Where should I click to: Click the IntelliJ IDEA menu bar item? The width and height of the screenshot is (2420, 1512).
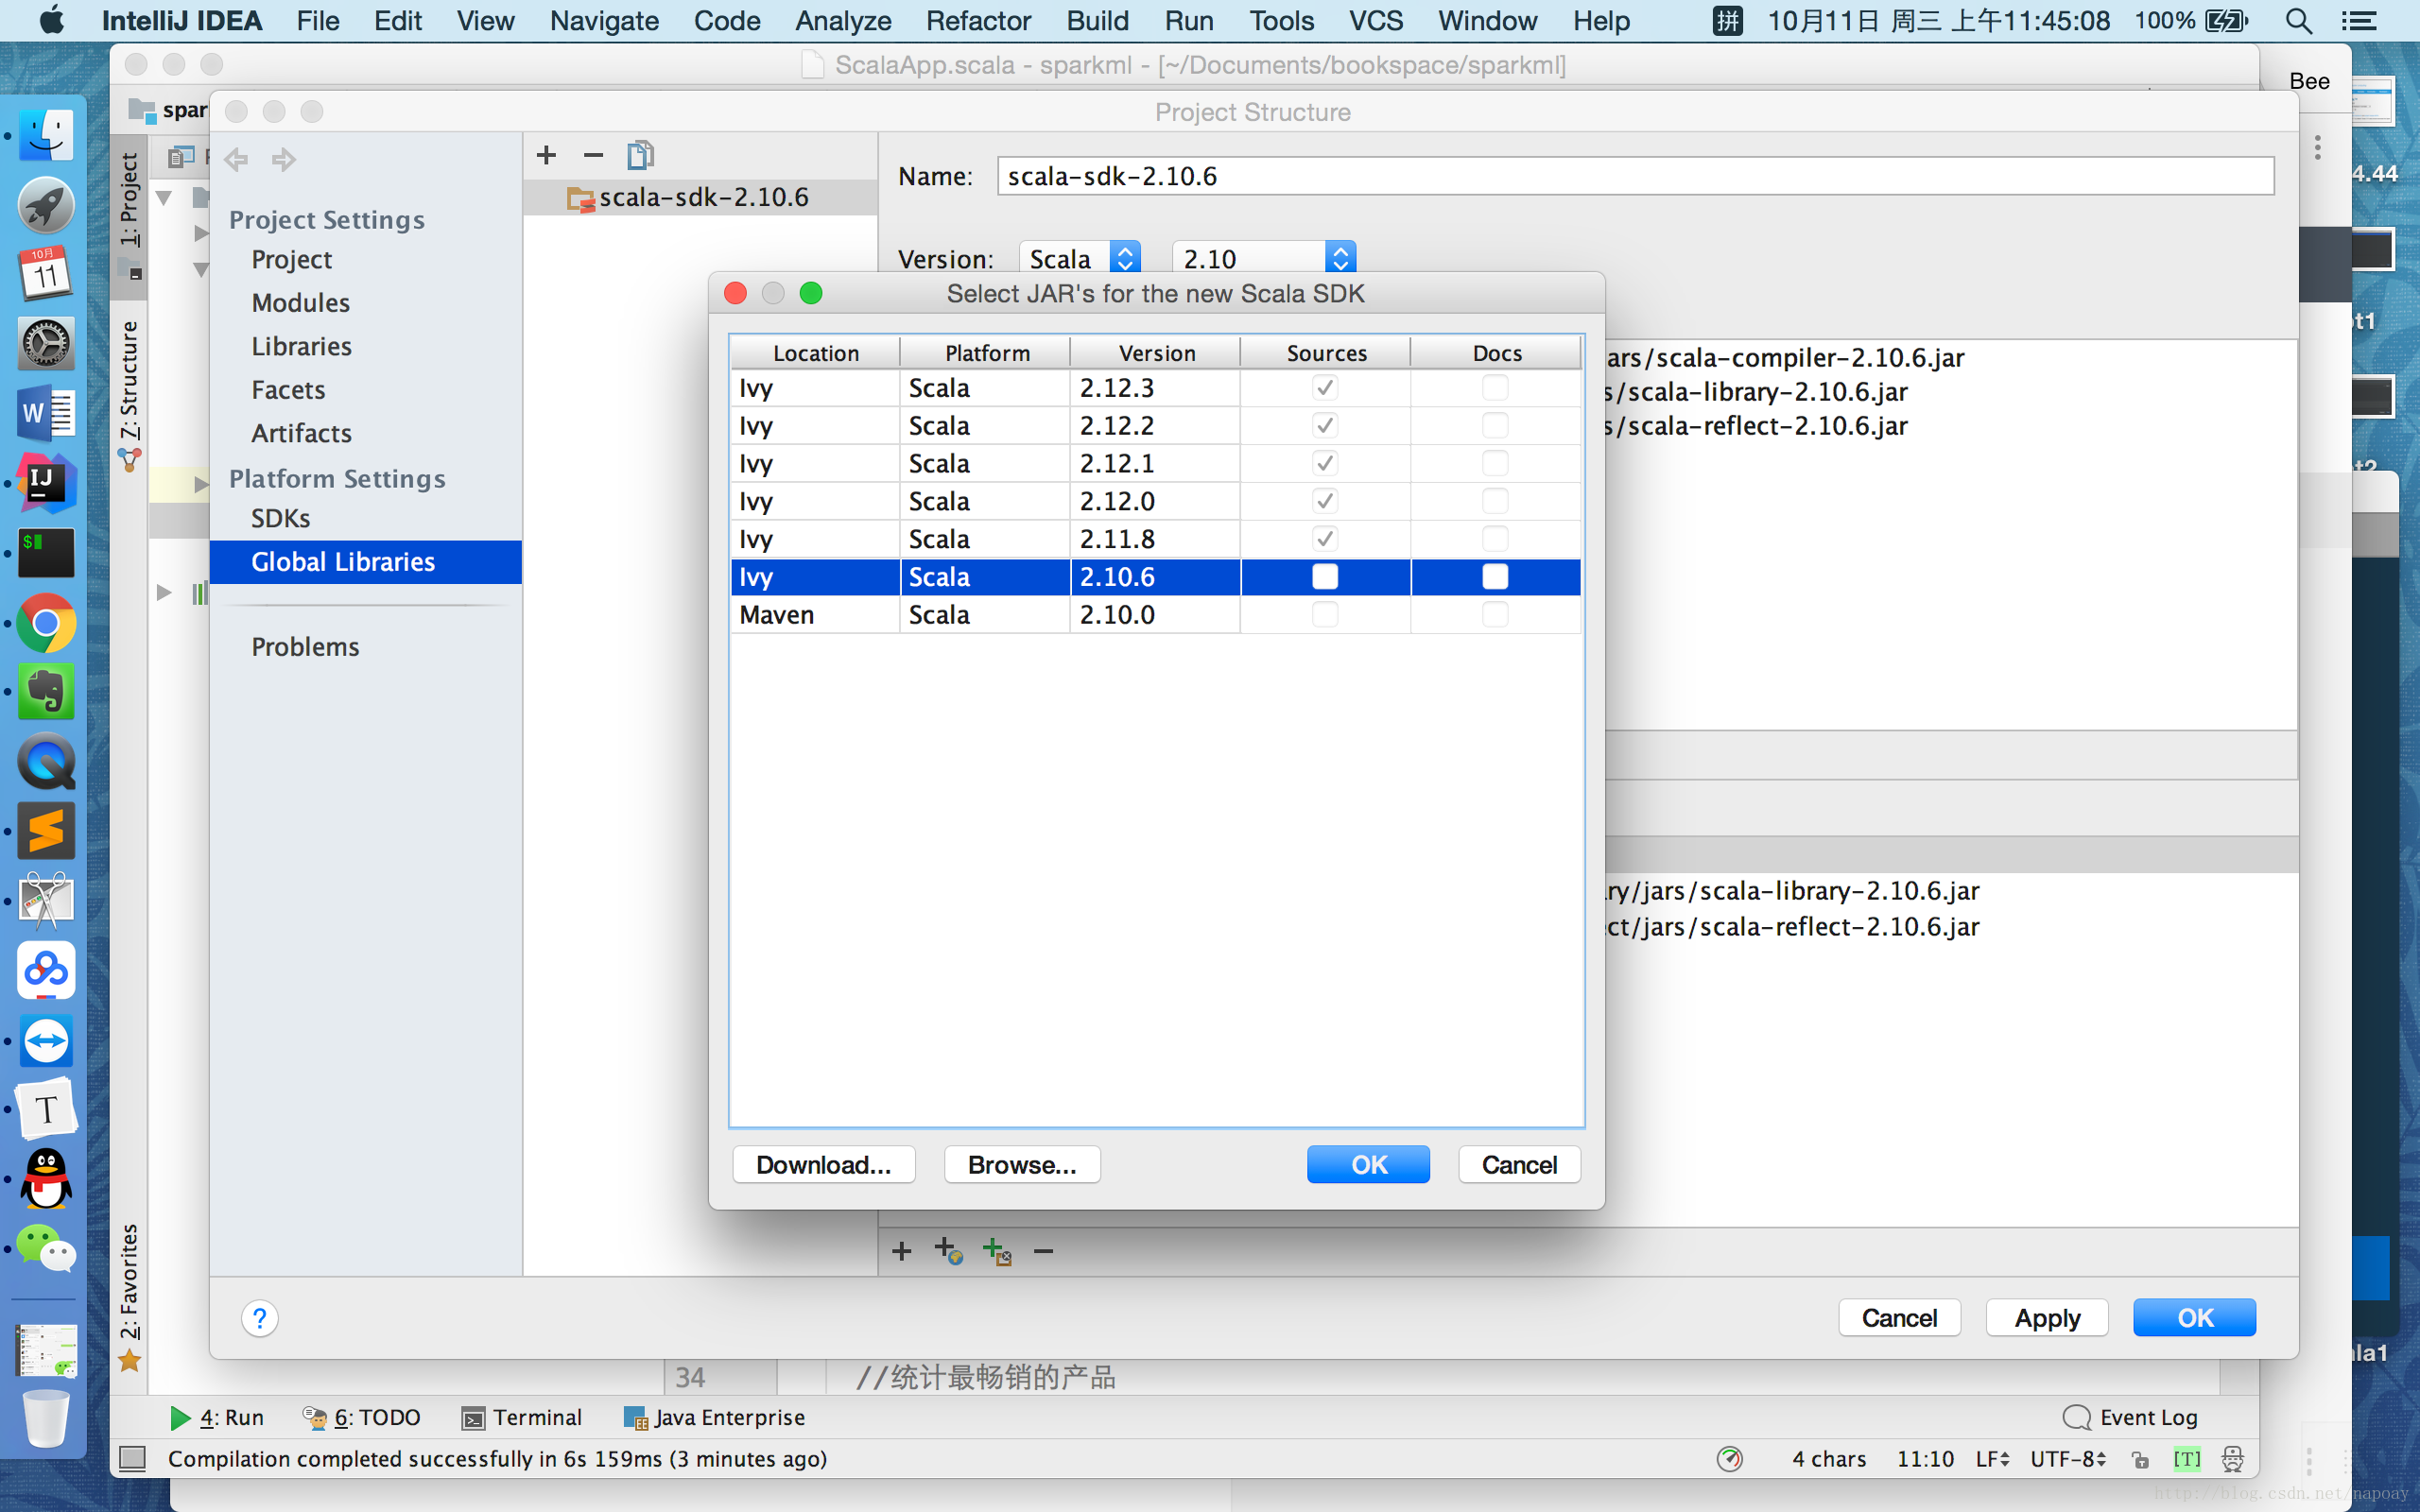pos(183,19)
